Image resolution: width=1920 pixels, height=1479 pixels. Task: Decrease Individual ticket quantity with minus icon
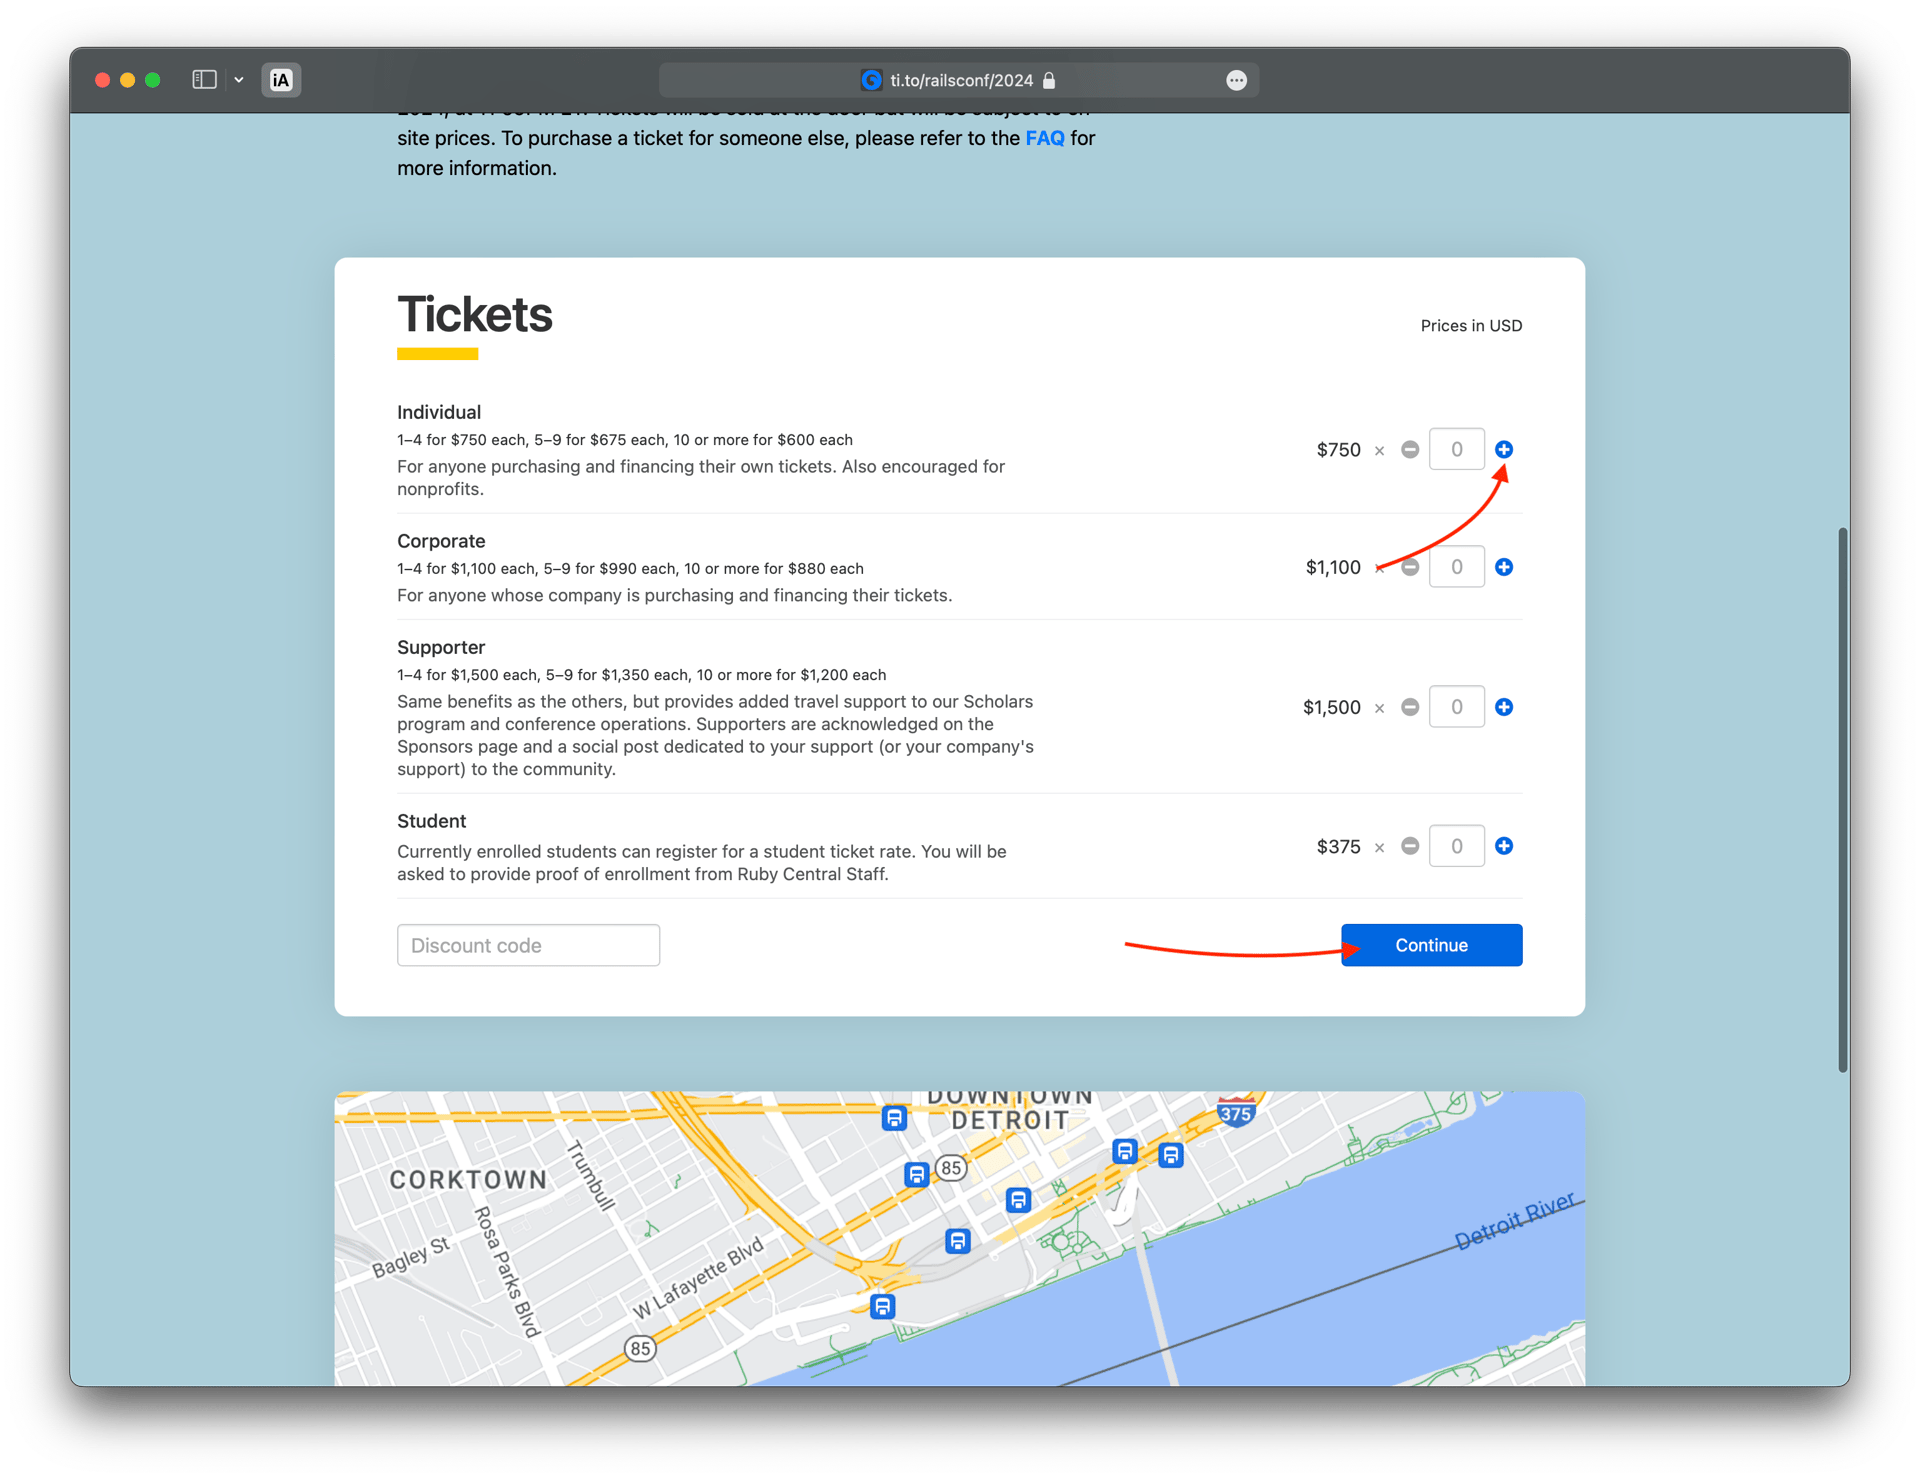click(1410, 449)
